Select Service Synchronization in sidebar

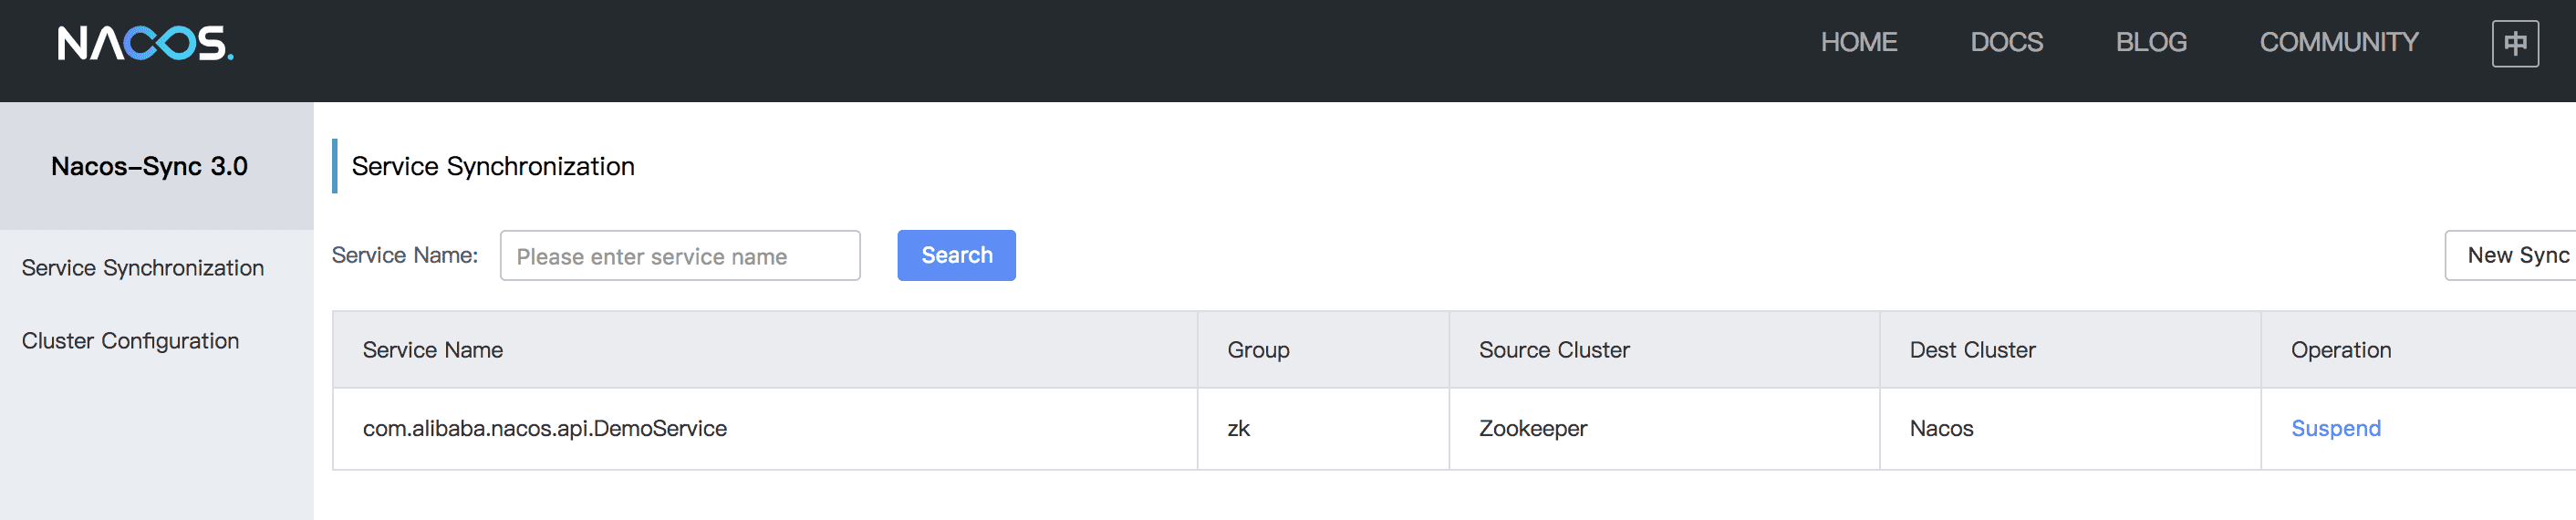tap(143, 268)
